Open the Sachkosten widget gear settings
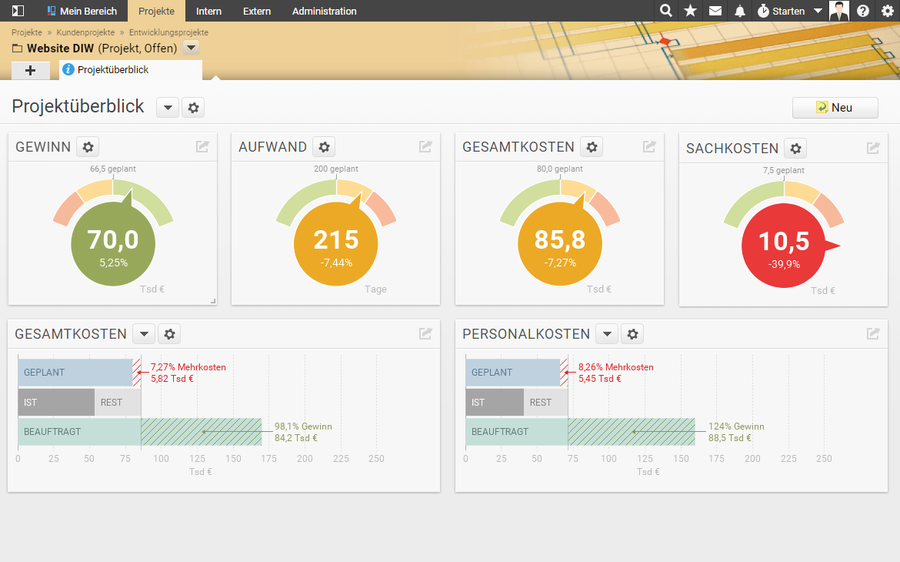900x562 pixels. [x=795, y=149]
